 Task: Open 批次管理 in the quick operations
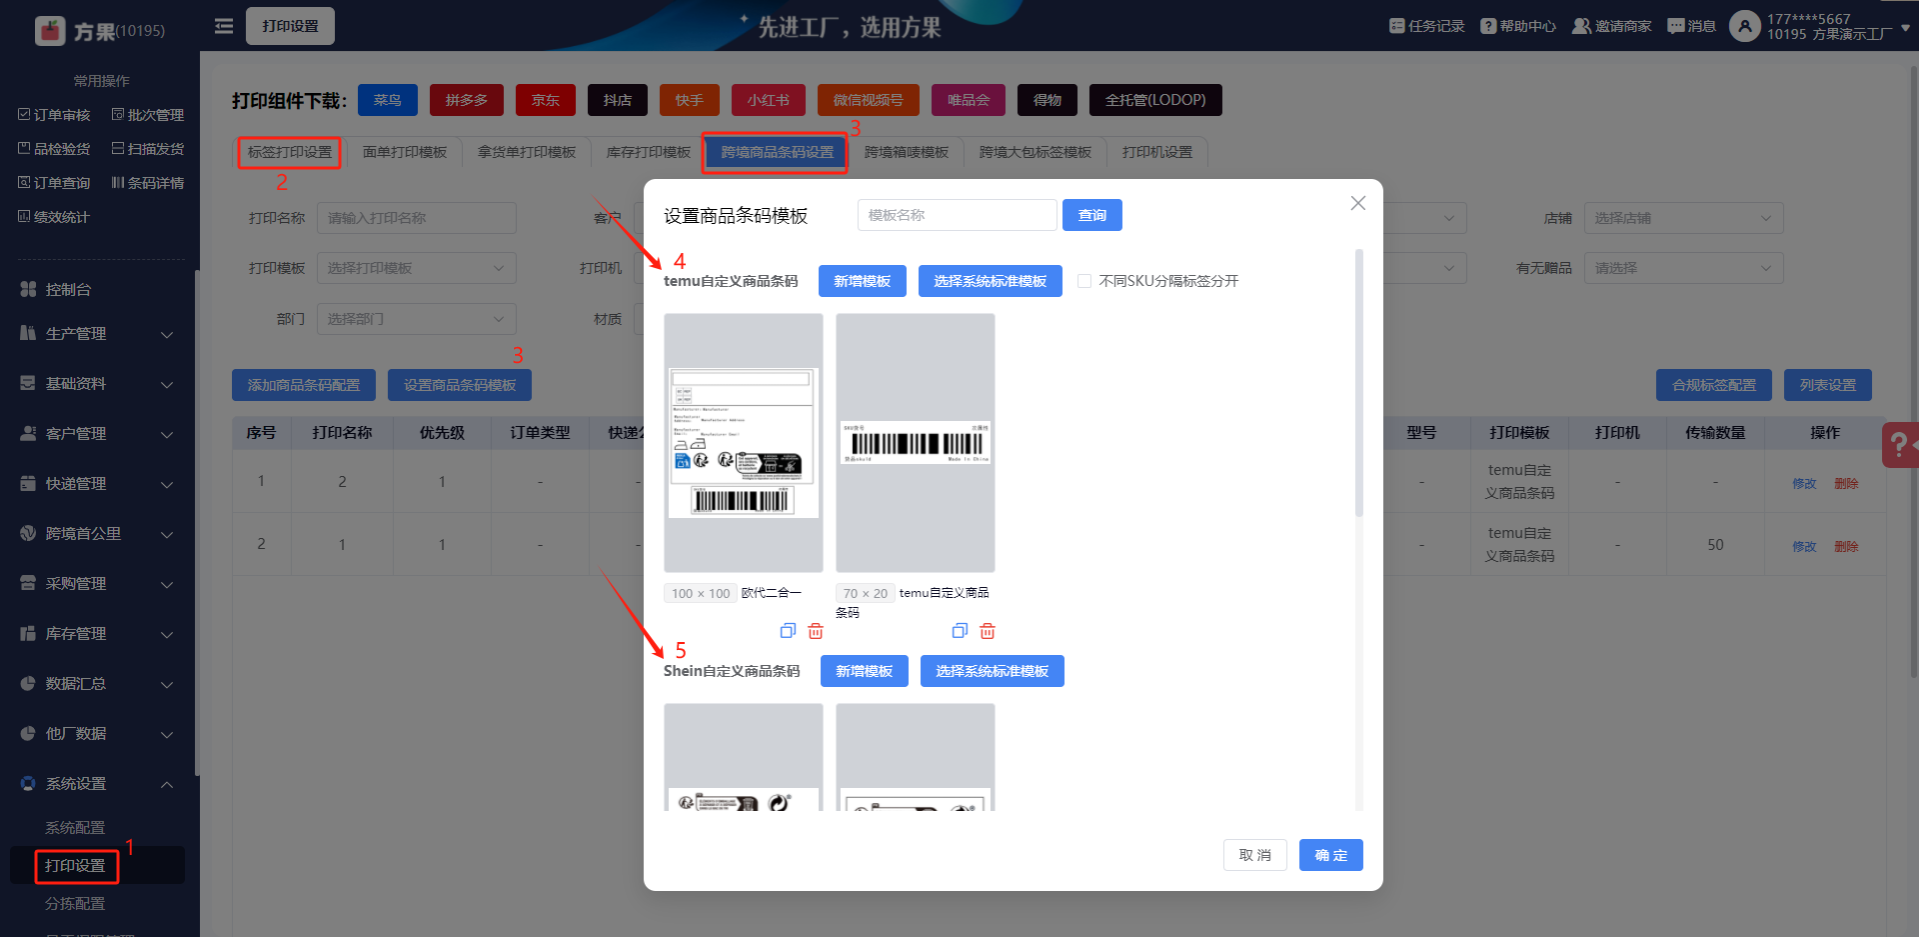148,115
